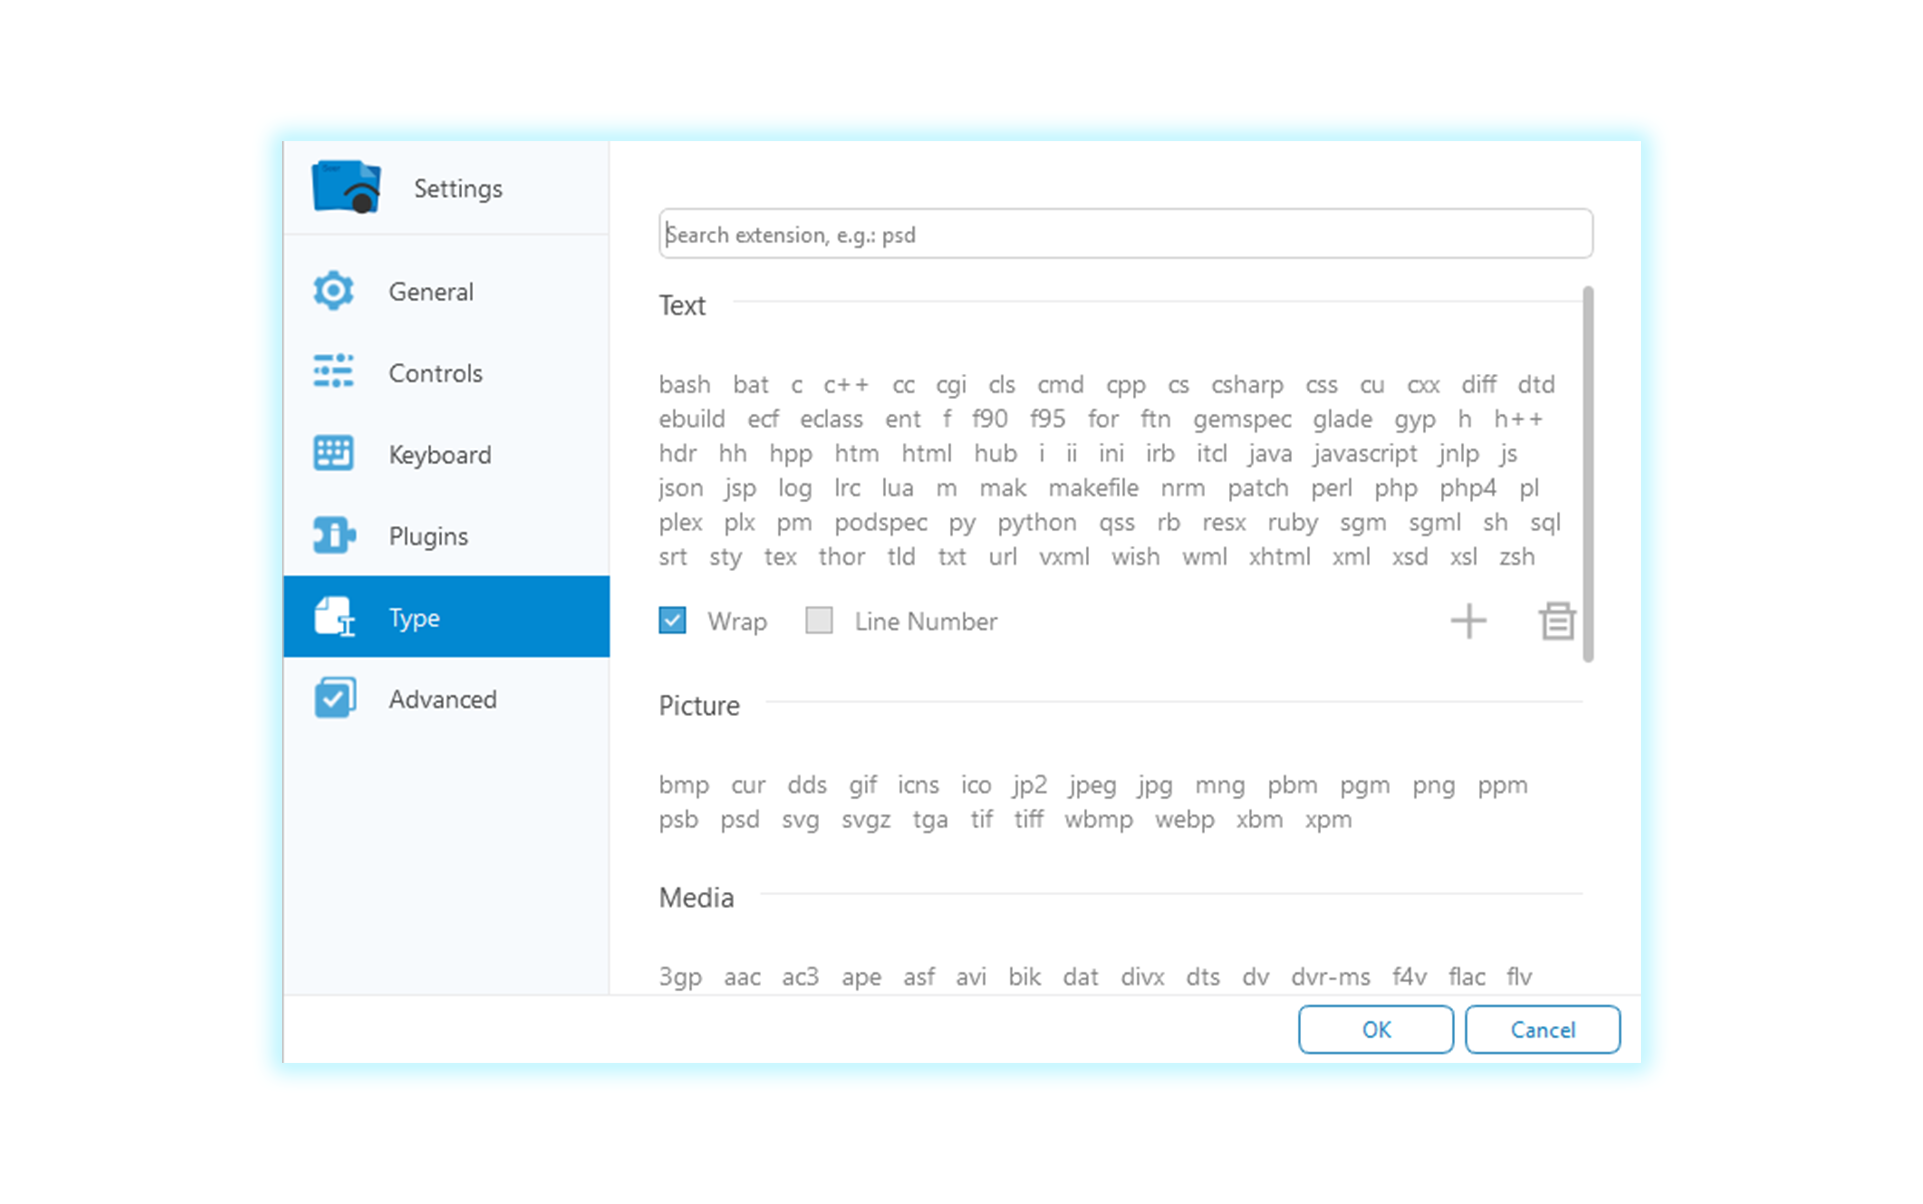Switch to the Advanced tab
Screen dimensions: 1923x1204
point(442,699)
